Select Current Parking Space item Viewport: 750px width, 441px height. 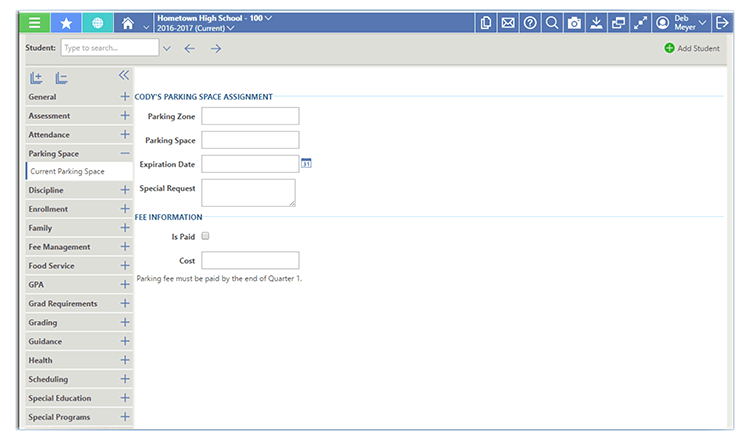79,171
